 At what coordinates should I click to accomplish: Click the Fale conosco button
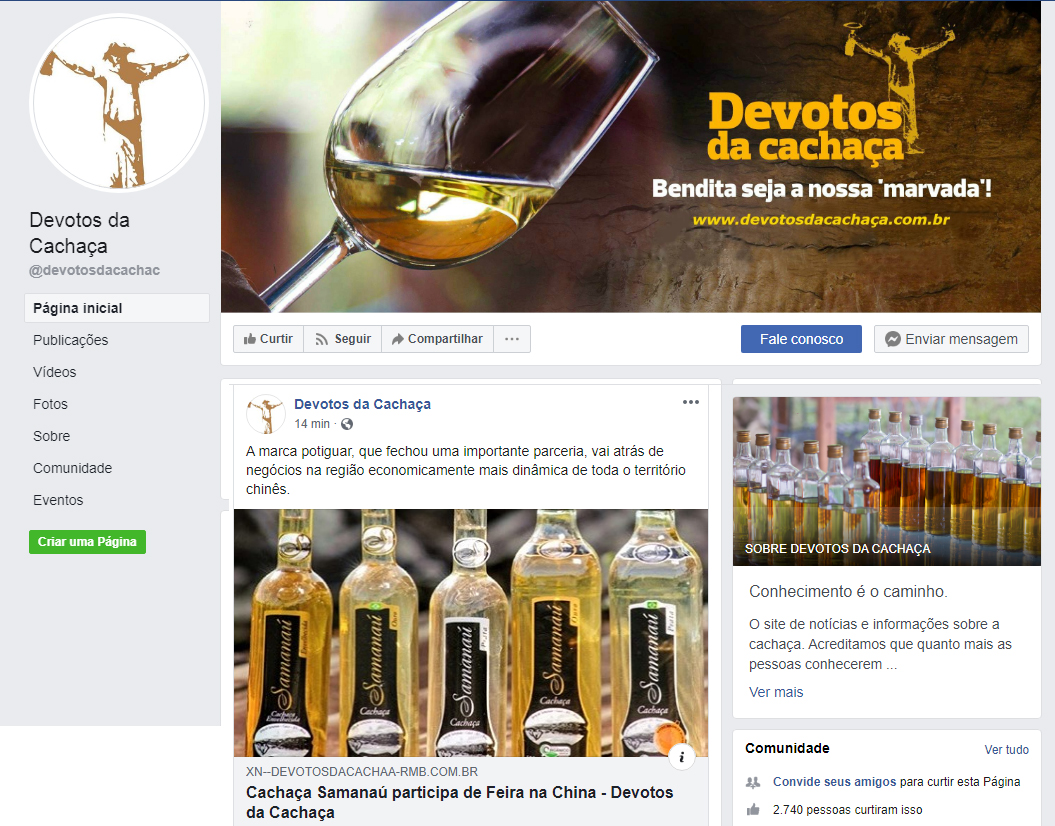point(801,339)
